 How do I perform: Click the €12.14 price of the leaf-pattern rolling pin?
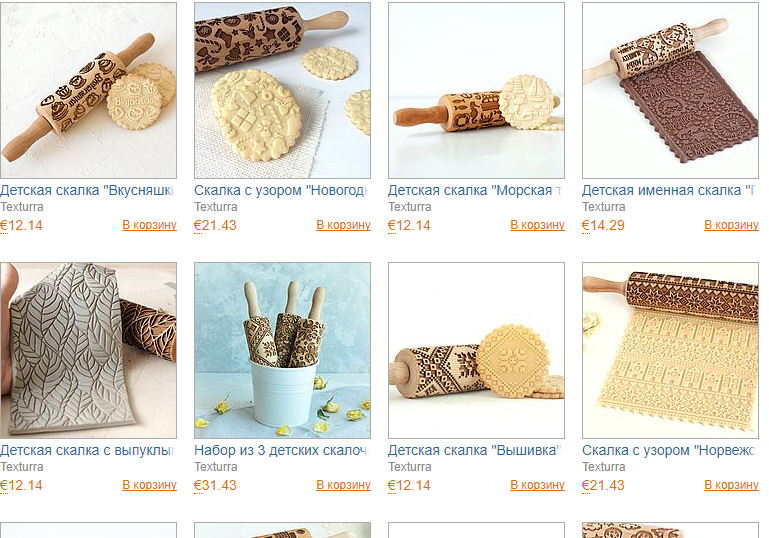pos(21,486)
